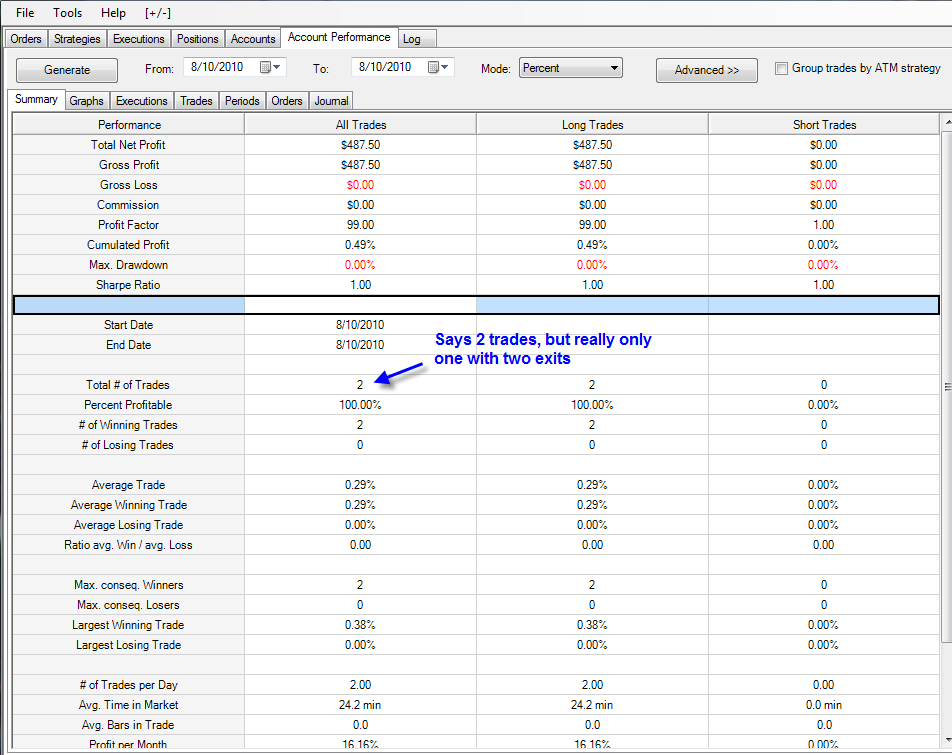
Task: Click Total # of Trades label
Action: (x=128, y=385)
